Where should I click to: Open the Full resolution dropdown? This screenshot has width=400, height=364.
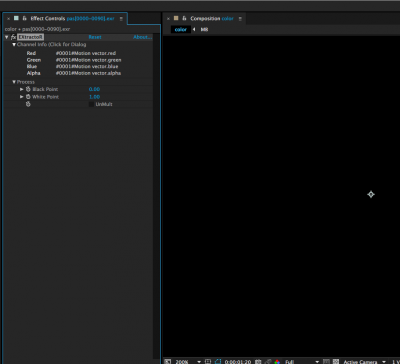302,362
